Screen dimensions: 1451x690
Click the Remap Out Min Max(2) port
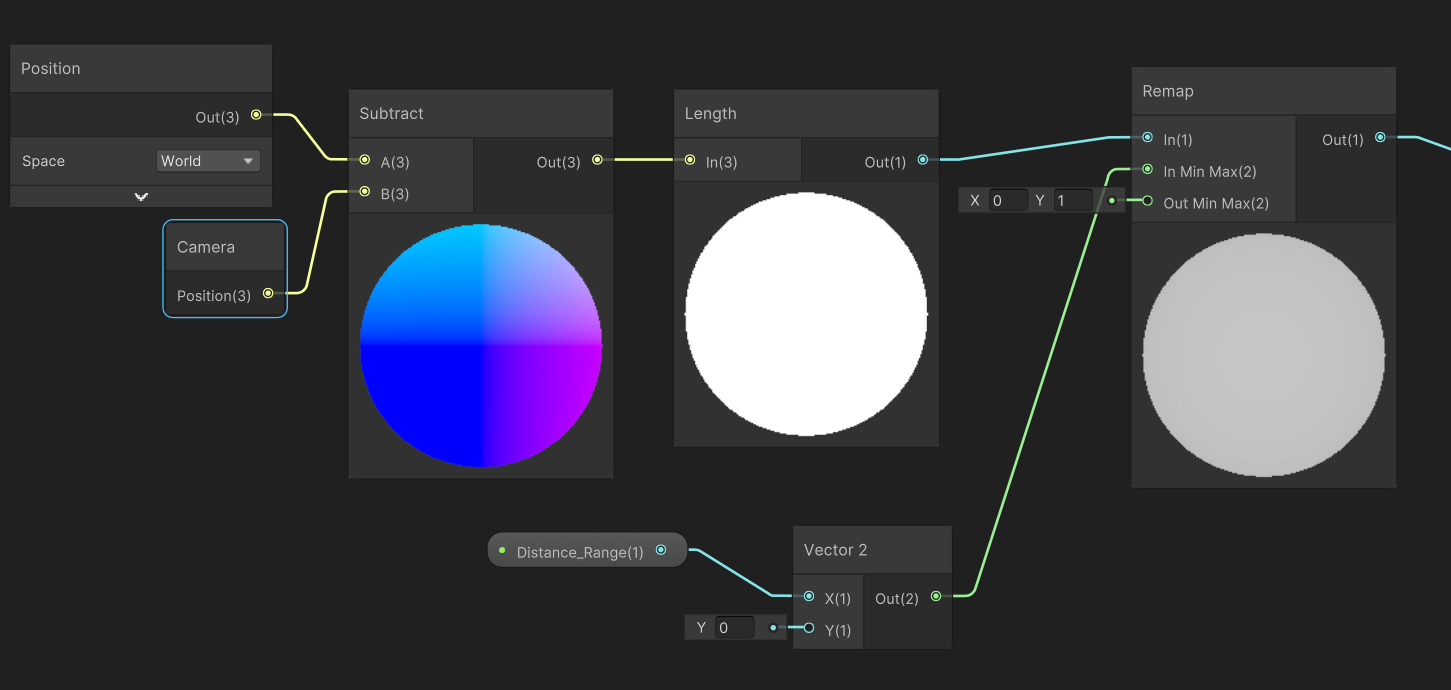click(x=1147, y=201)
